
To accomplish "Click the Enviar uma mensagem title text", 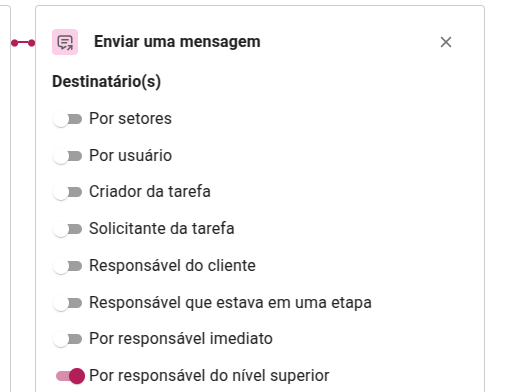I will pyautogui.click(x=177, y=42).
